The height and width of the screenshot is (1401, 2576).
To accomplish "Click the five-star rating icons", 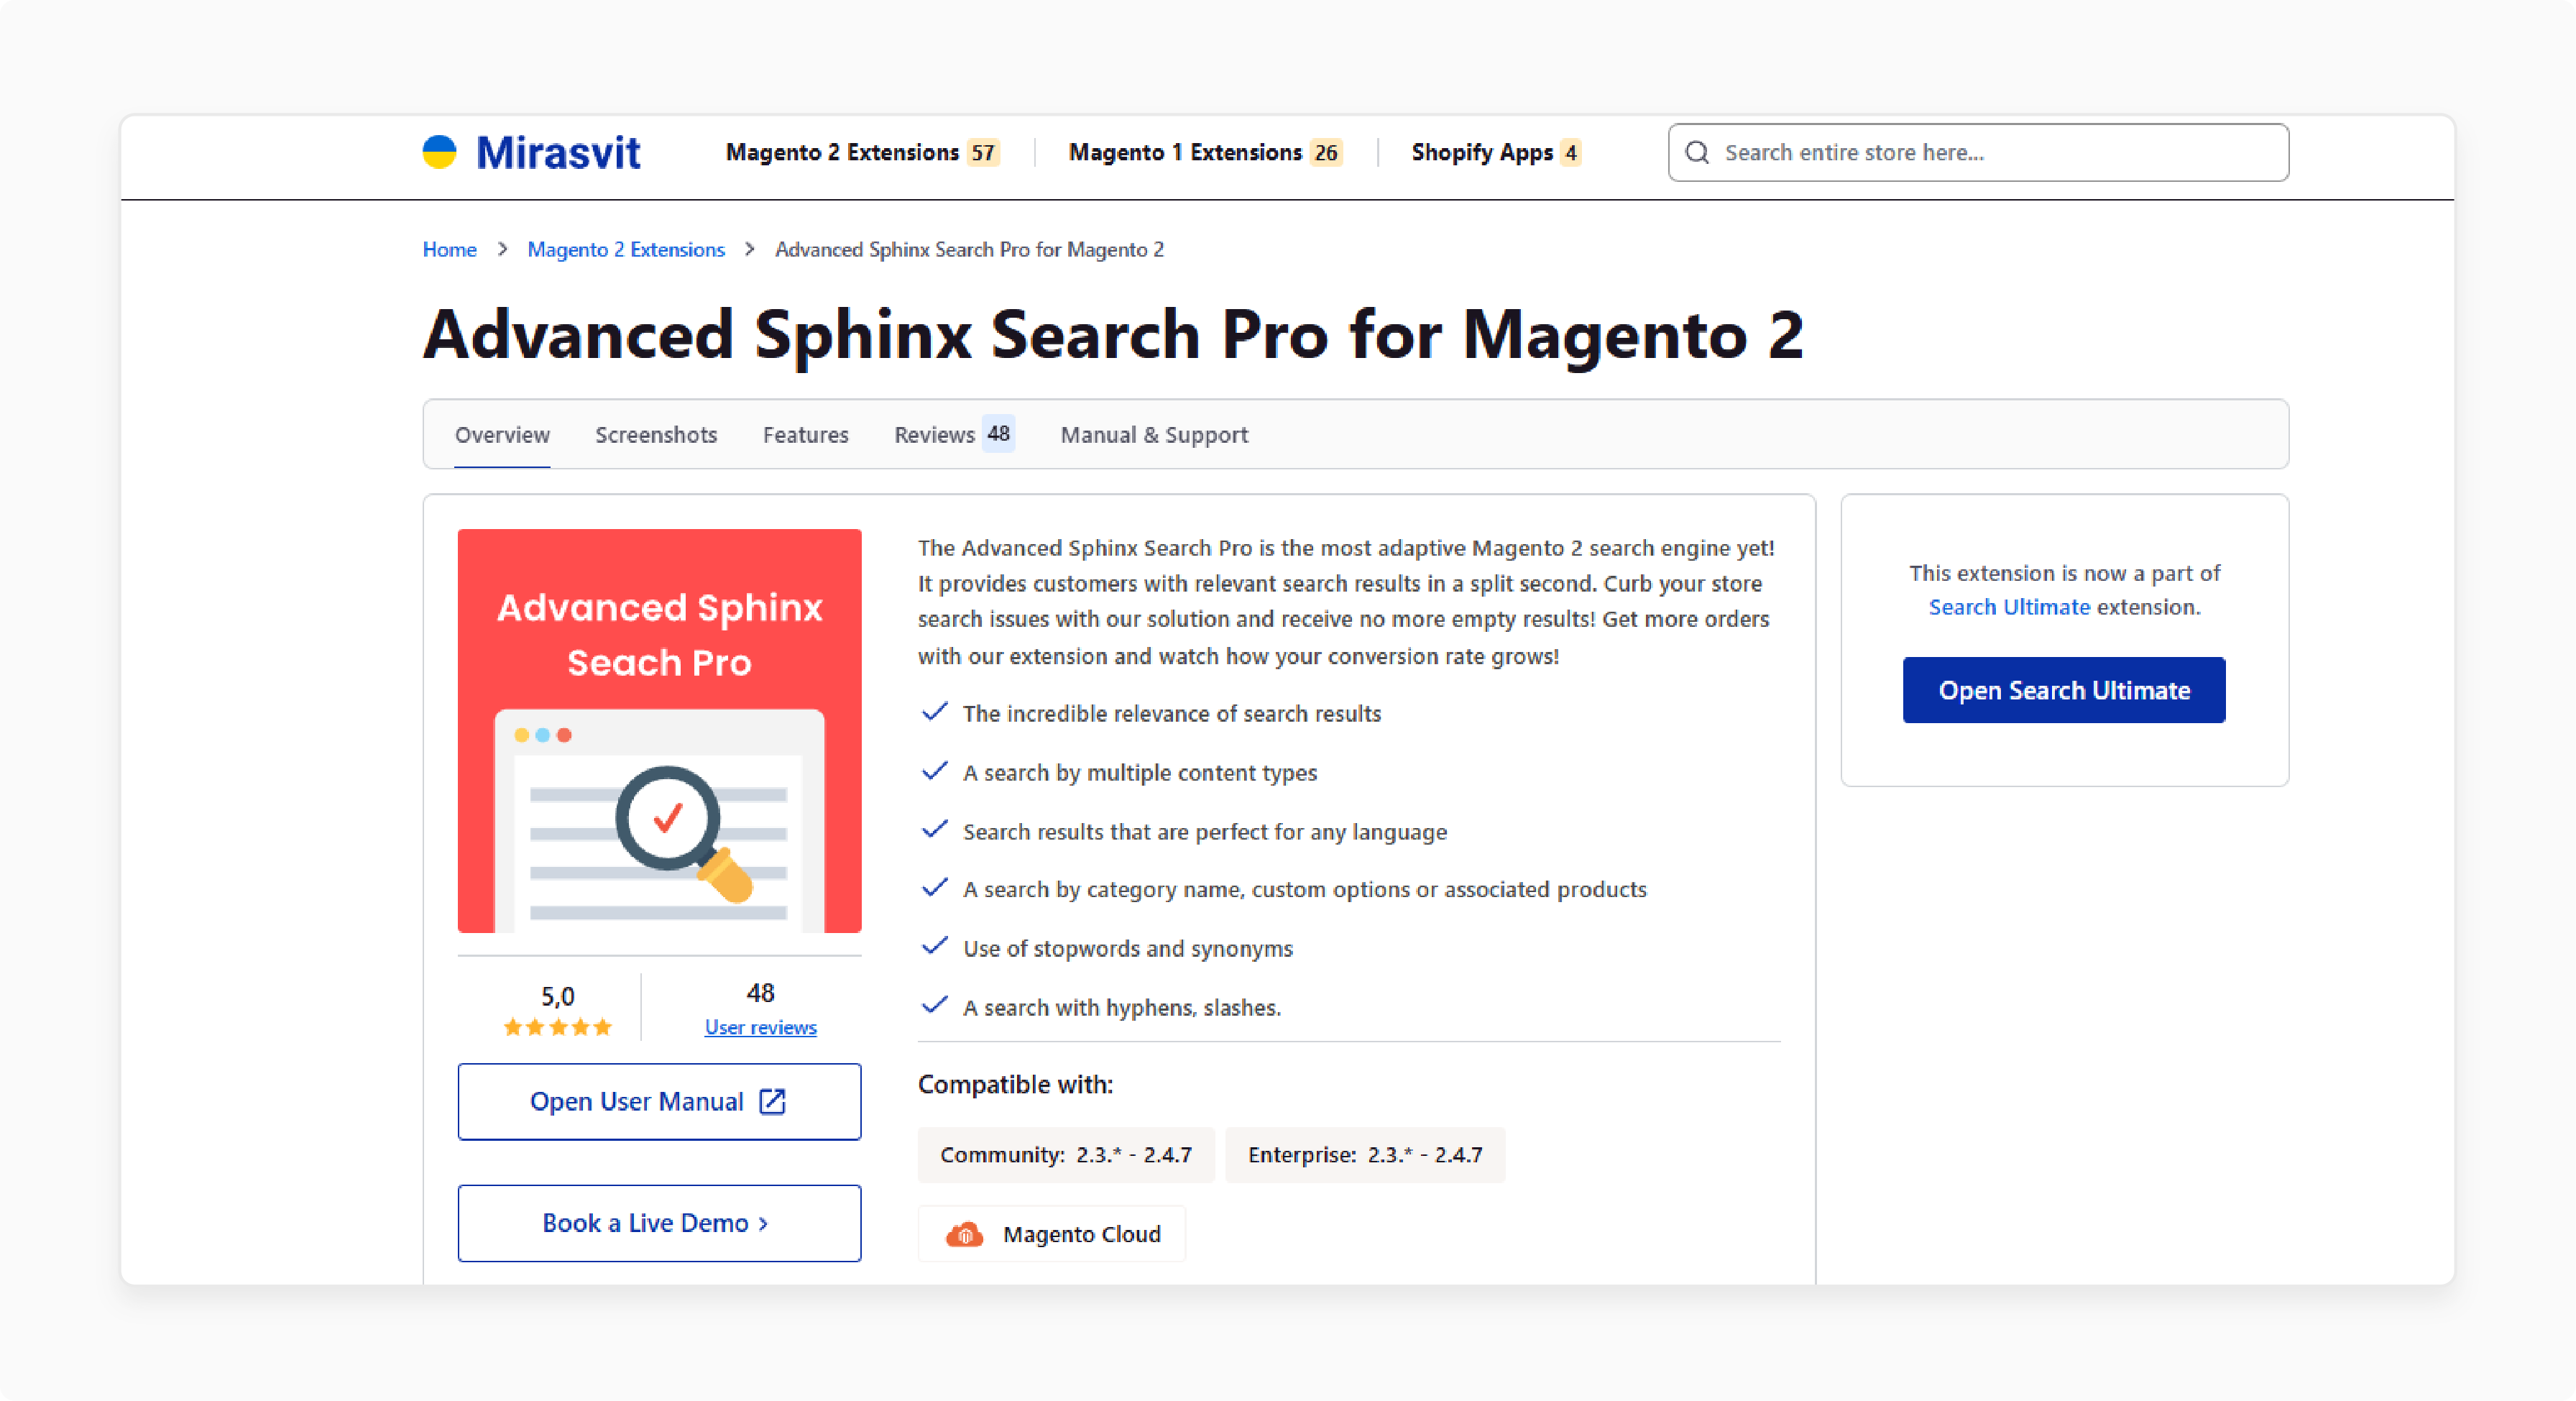I will click(557, 1027).
